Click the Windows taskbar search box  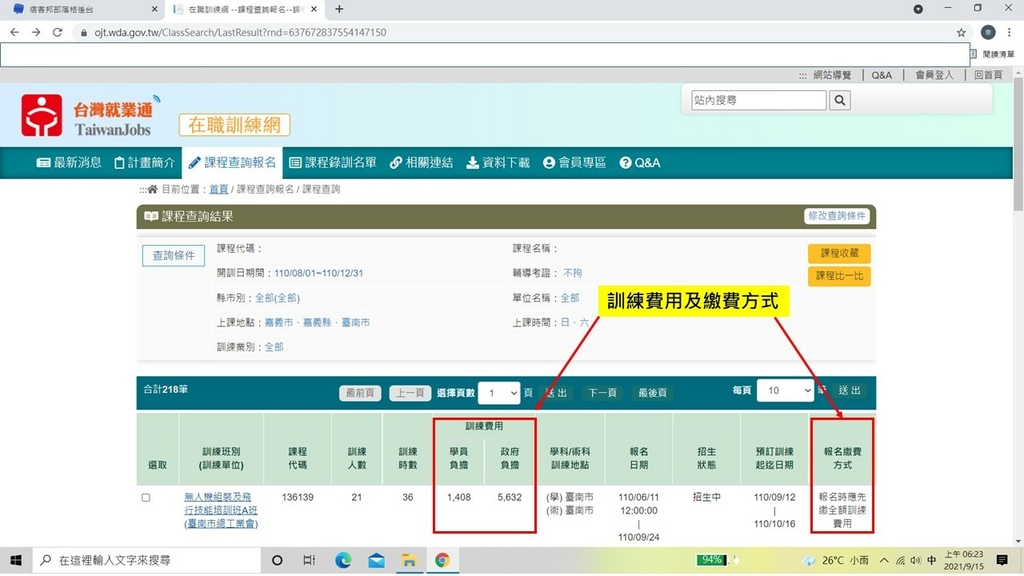[x=147, y=560]
